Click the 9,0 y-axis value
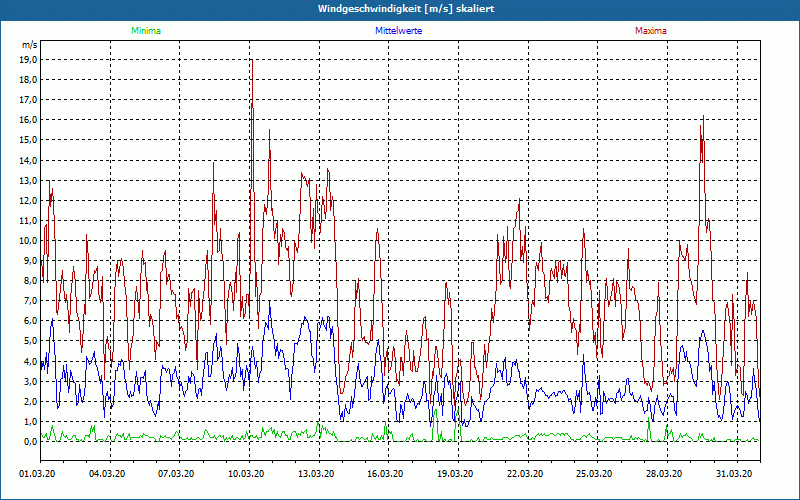Screen dimensions: 800x500 click(31, 261)
